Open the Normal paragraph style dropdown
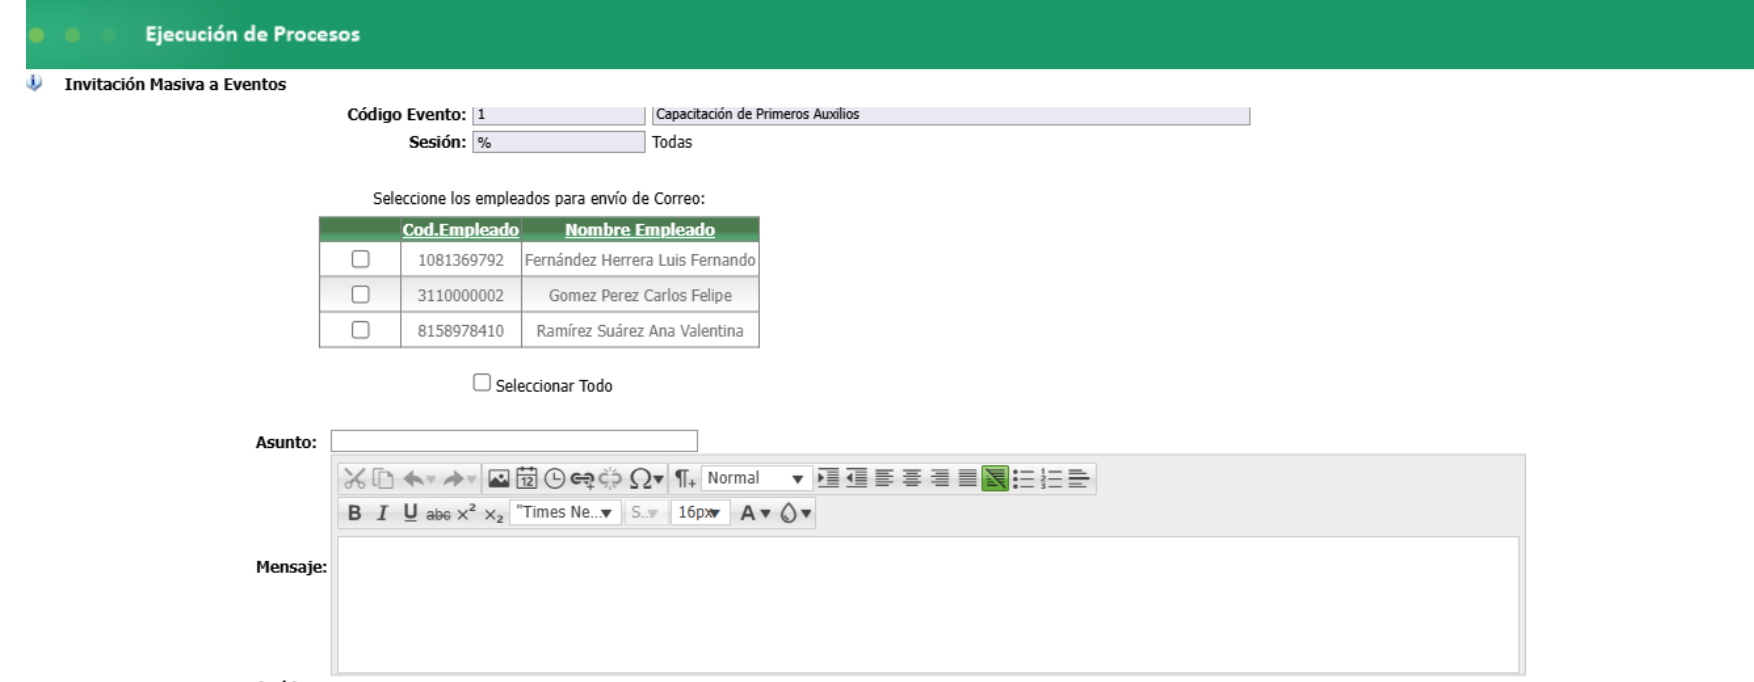The width and height of the screenshot is (1754, 682). (x=756, y=479)
